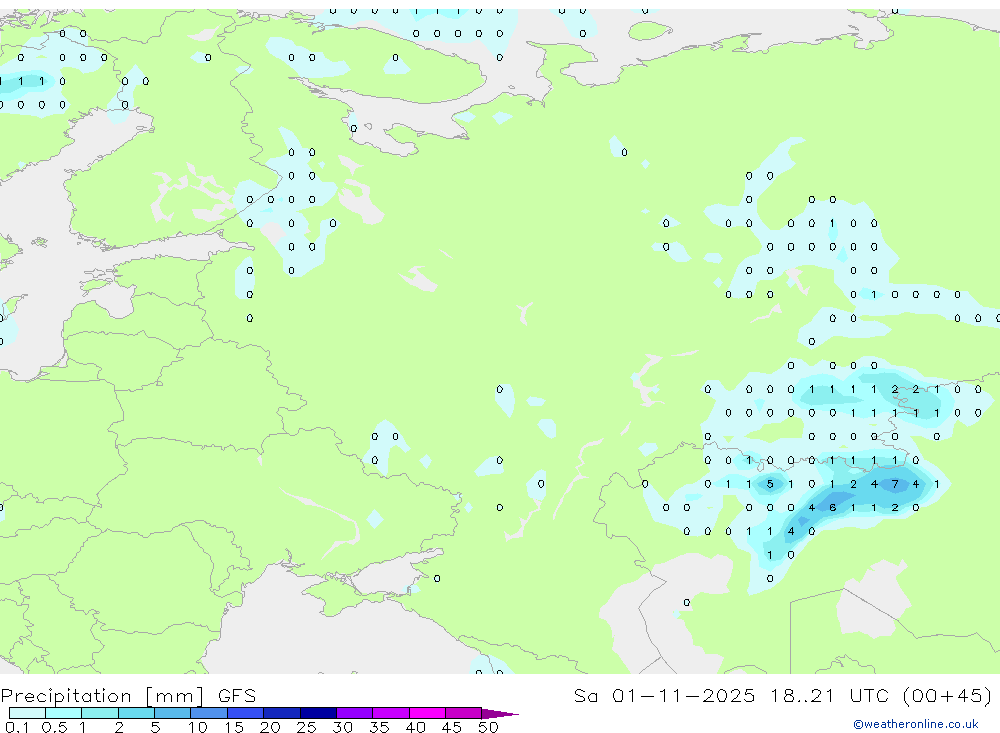
Task: Click the 30–35 mm legend swatch
Action: click(x=354, y=713)
